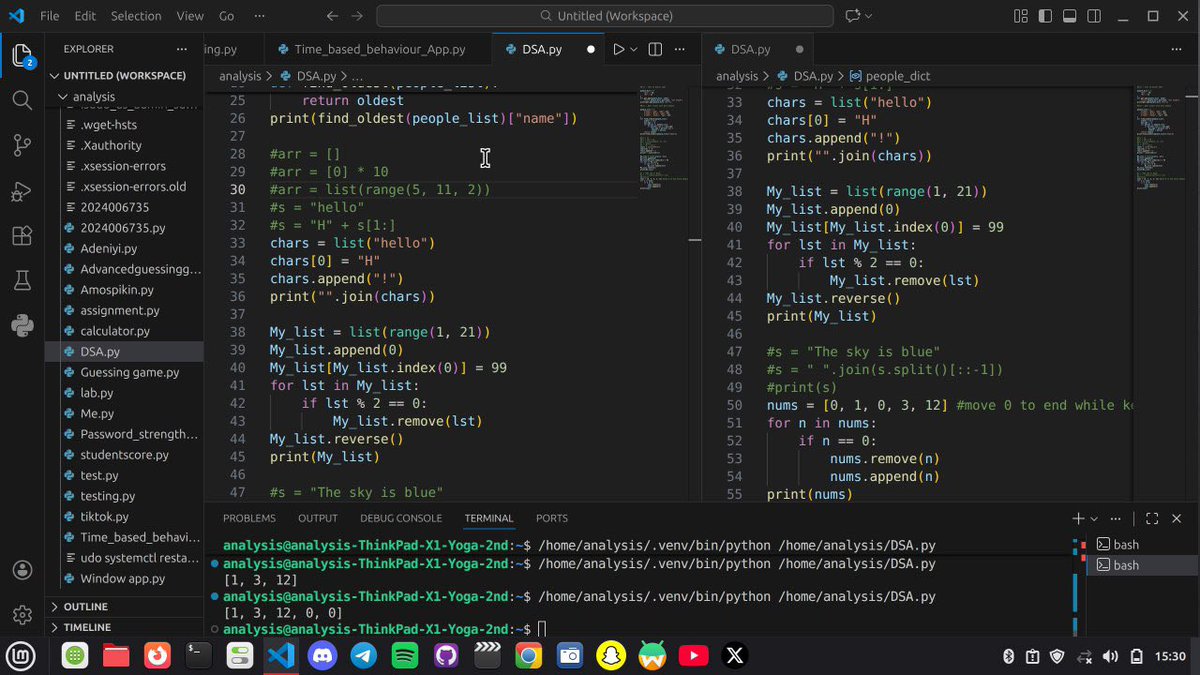Select the second bash terminal entry
Viewport: 1200px width, 675px height.
1139,565
